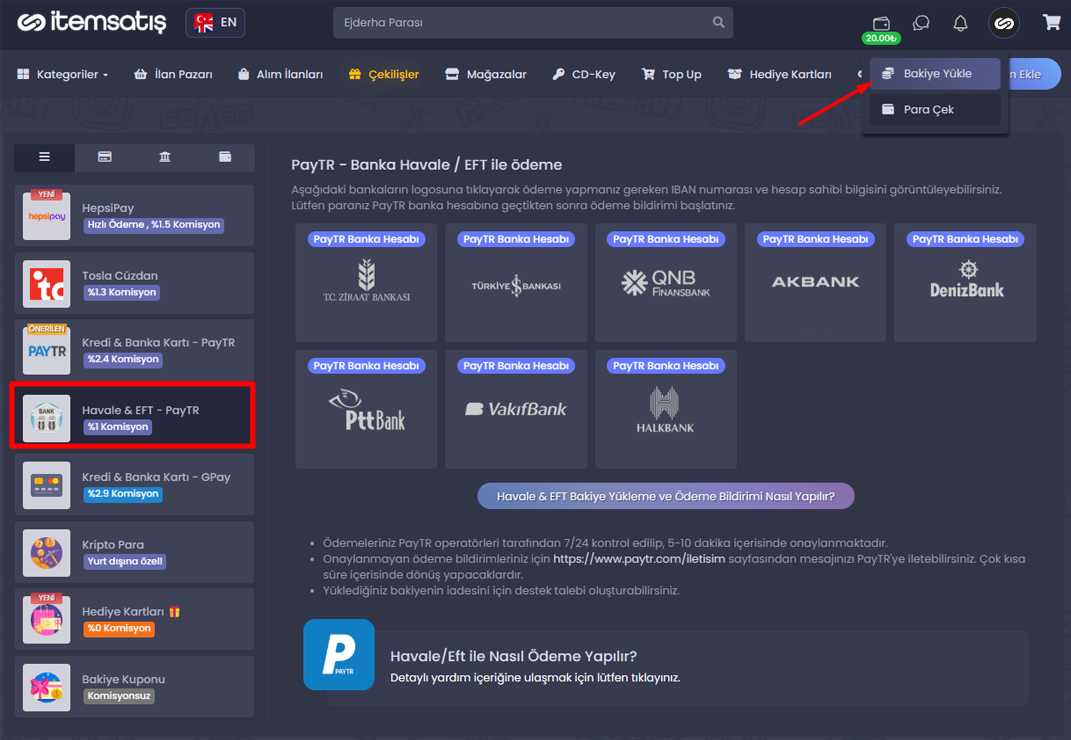This screenshot has width=1071, height=740.
Task: Open the chat messages icon
Action: point(921,23)
